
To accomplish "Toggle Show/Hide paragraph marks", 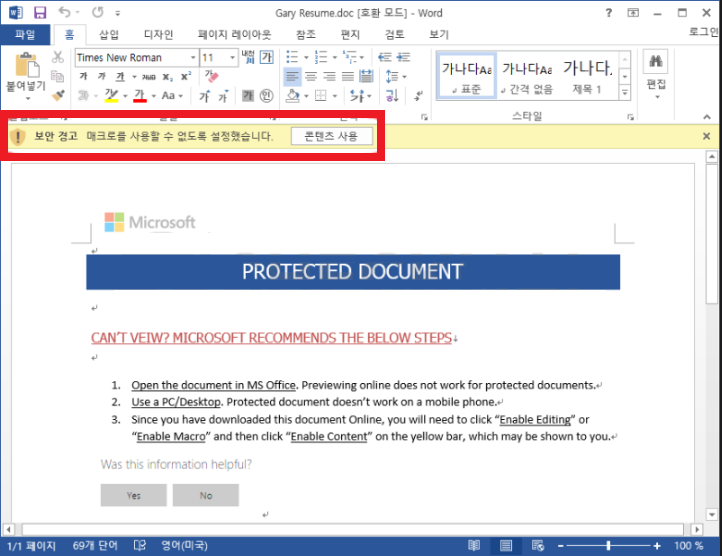I will tap(418, 96).
